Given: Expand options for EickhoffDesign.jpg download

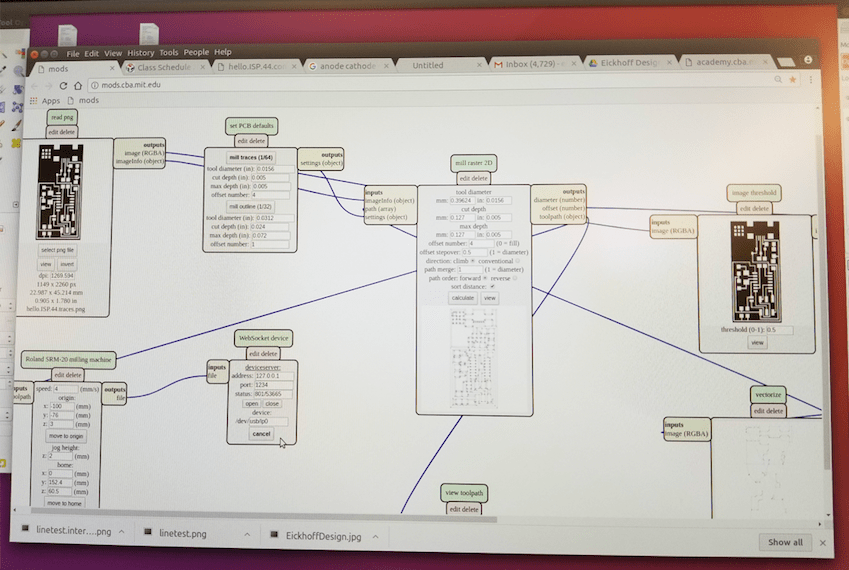Looking at the screenshot, I should (375, 537).
